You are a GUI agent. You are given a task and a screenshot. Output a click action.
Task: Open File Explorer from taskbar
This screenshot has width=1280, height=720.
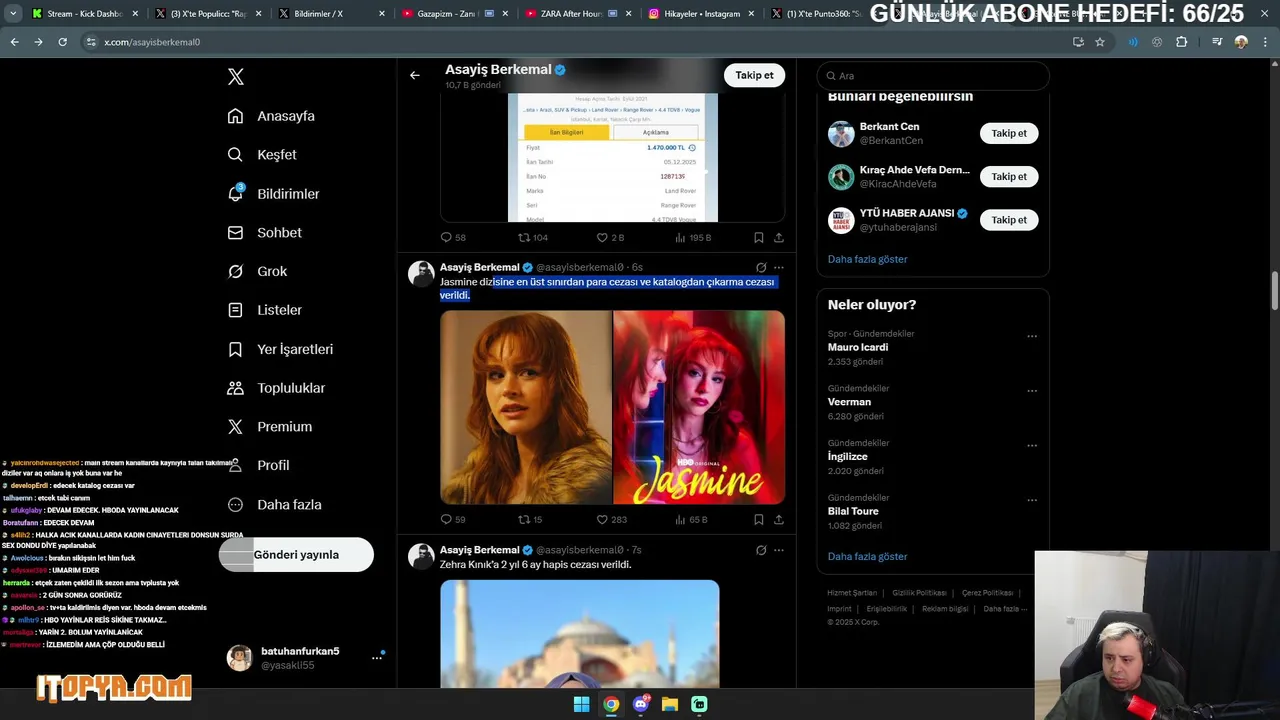coord(670,704)
